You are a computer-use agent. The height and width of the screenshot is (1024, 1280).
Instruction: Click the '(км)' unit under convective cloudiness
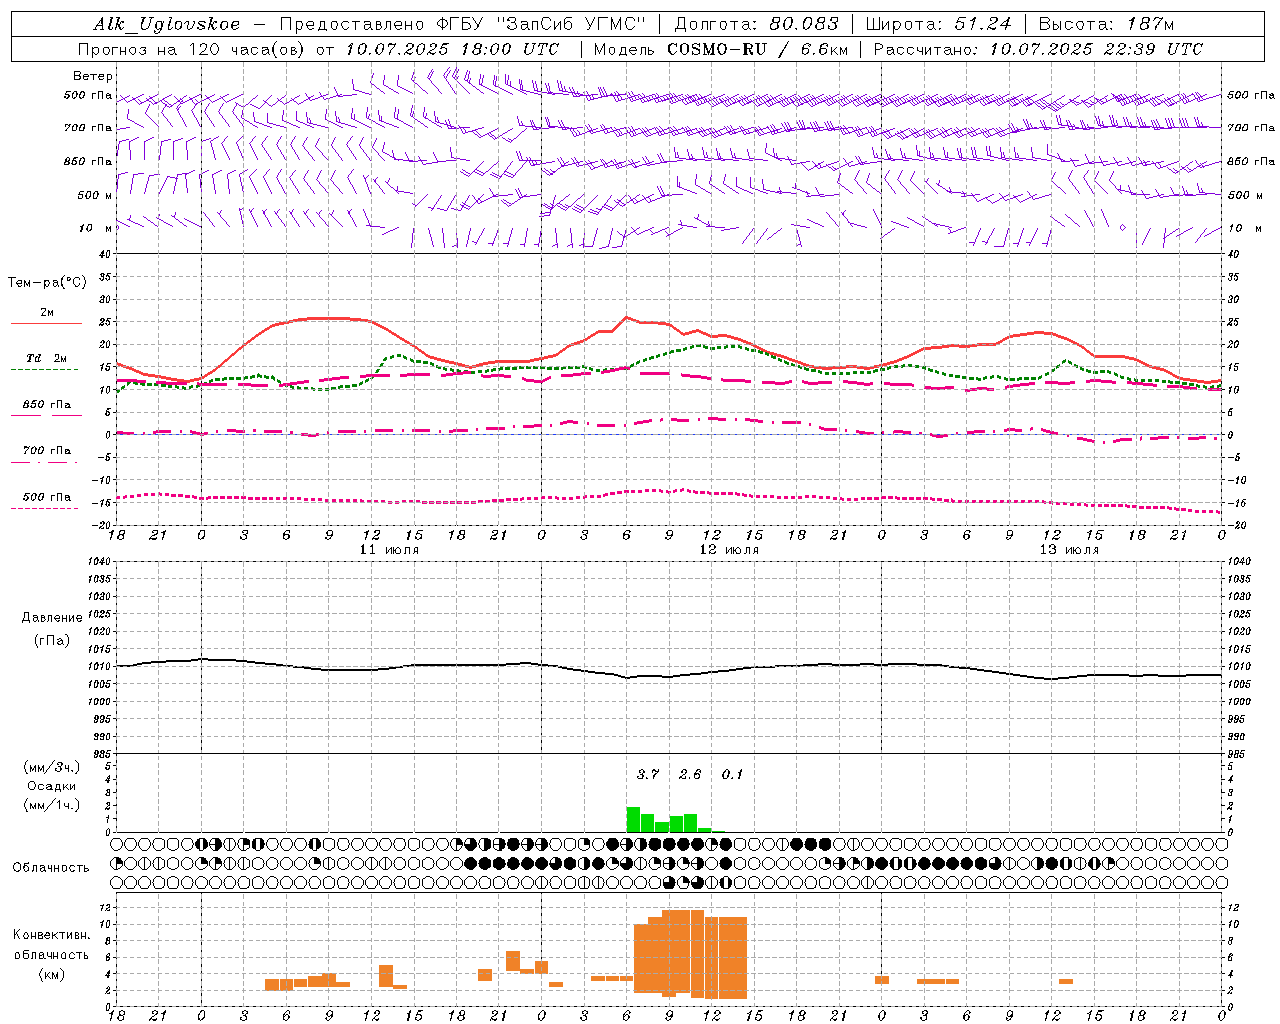52,974
